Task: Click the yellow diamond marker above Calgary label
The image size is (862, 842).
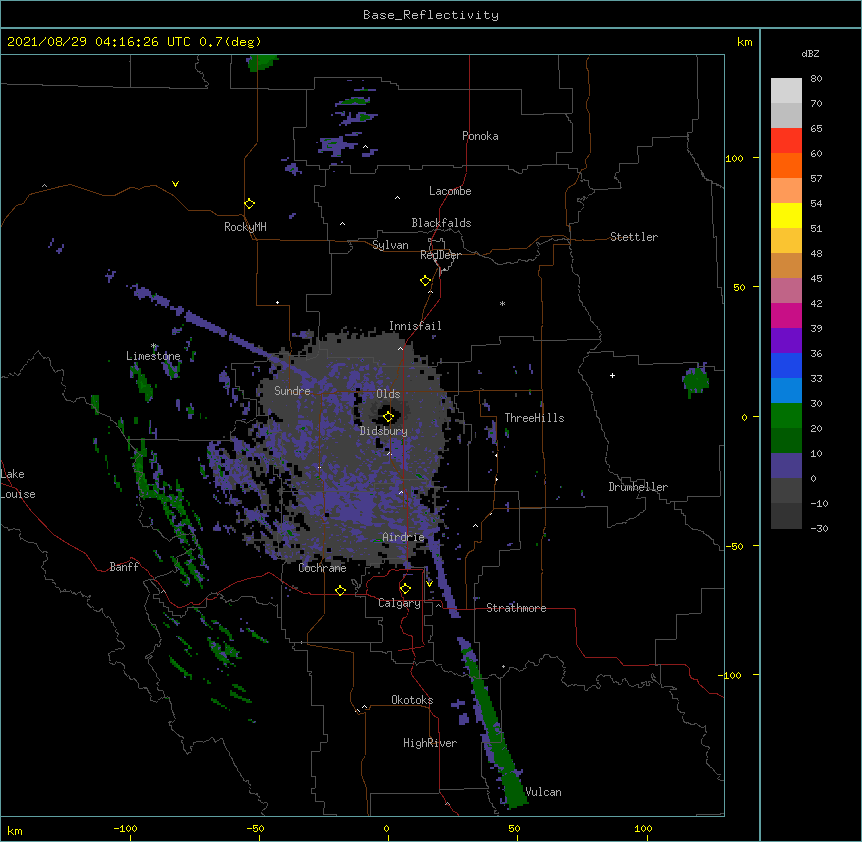Action: 405,589
